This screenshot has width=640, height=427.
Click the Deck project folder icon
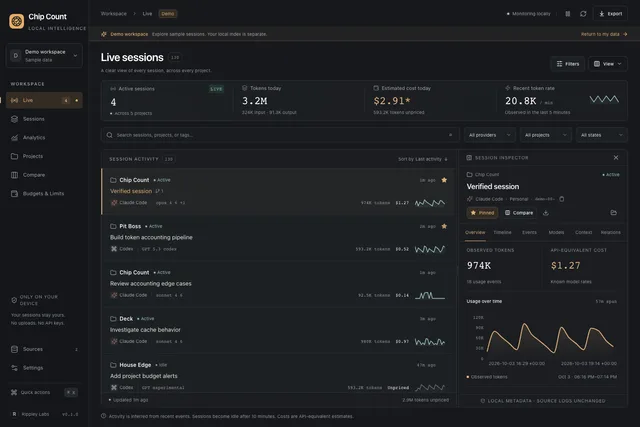(113, 318)
